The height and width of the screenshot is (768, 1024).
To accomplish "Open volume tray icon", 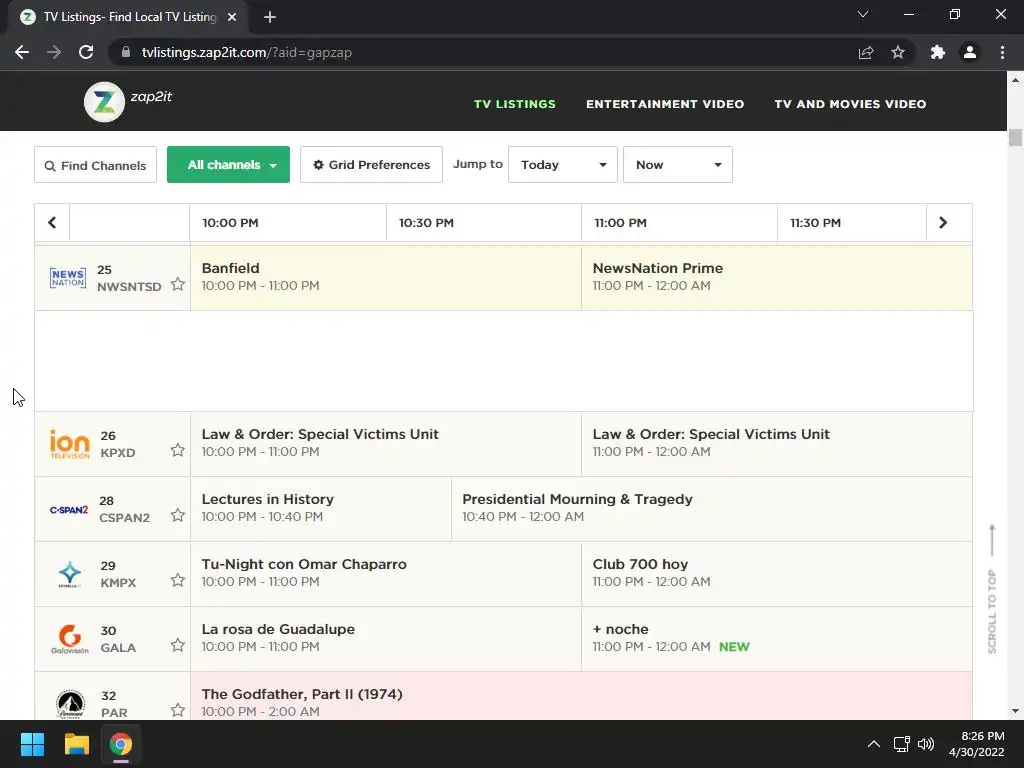I will (x=926, y=744).
